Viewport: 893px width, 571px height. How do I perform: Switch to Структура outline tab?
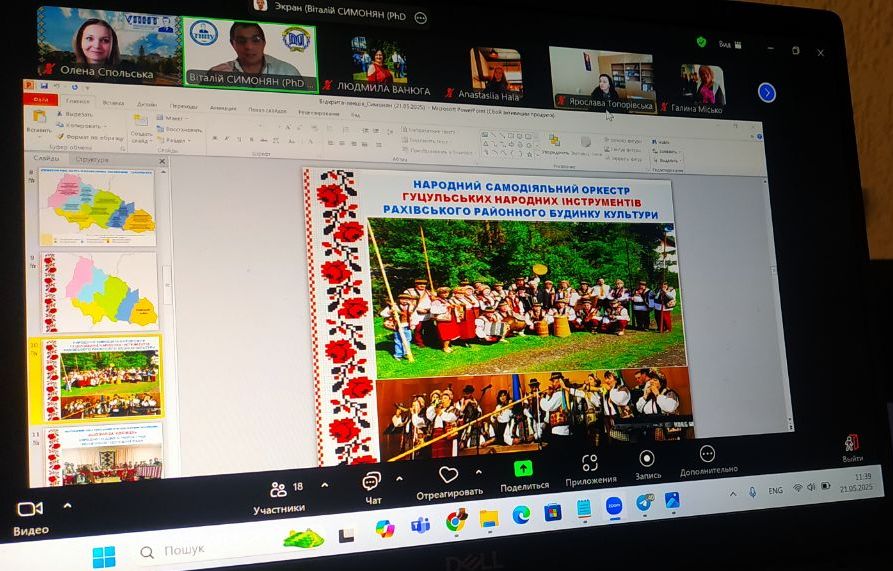(x=92, y=159)
